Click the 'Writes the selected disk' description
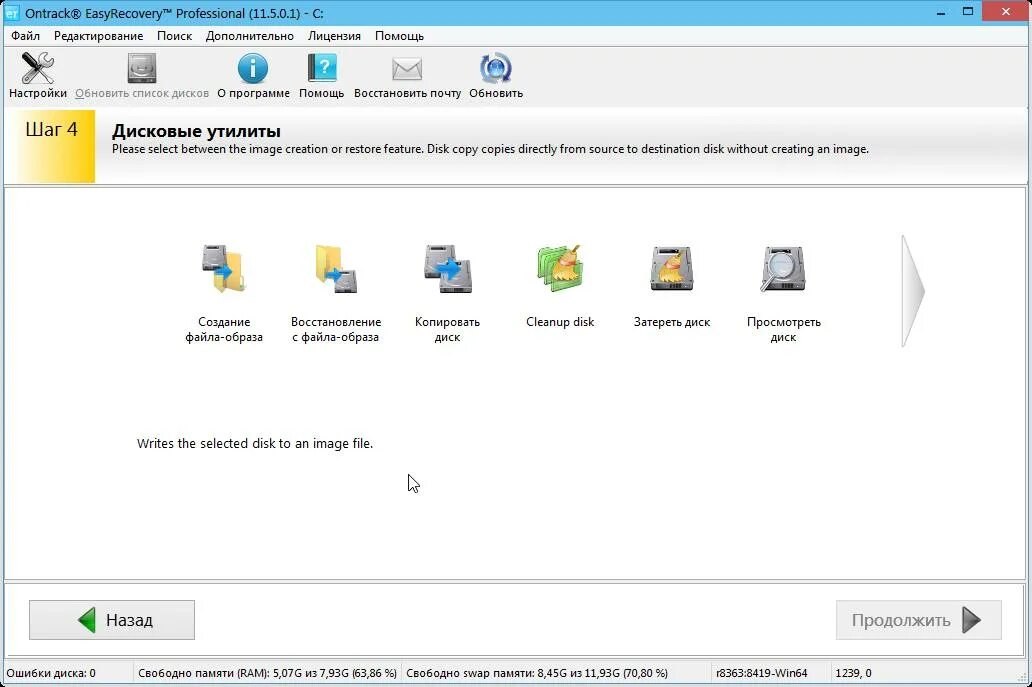1032x687 pixels. [255, 444]
